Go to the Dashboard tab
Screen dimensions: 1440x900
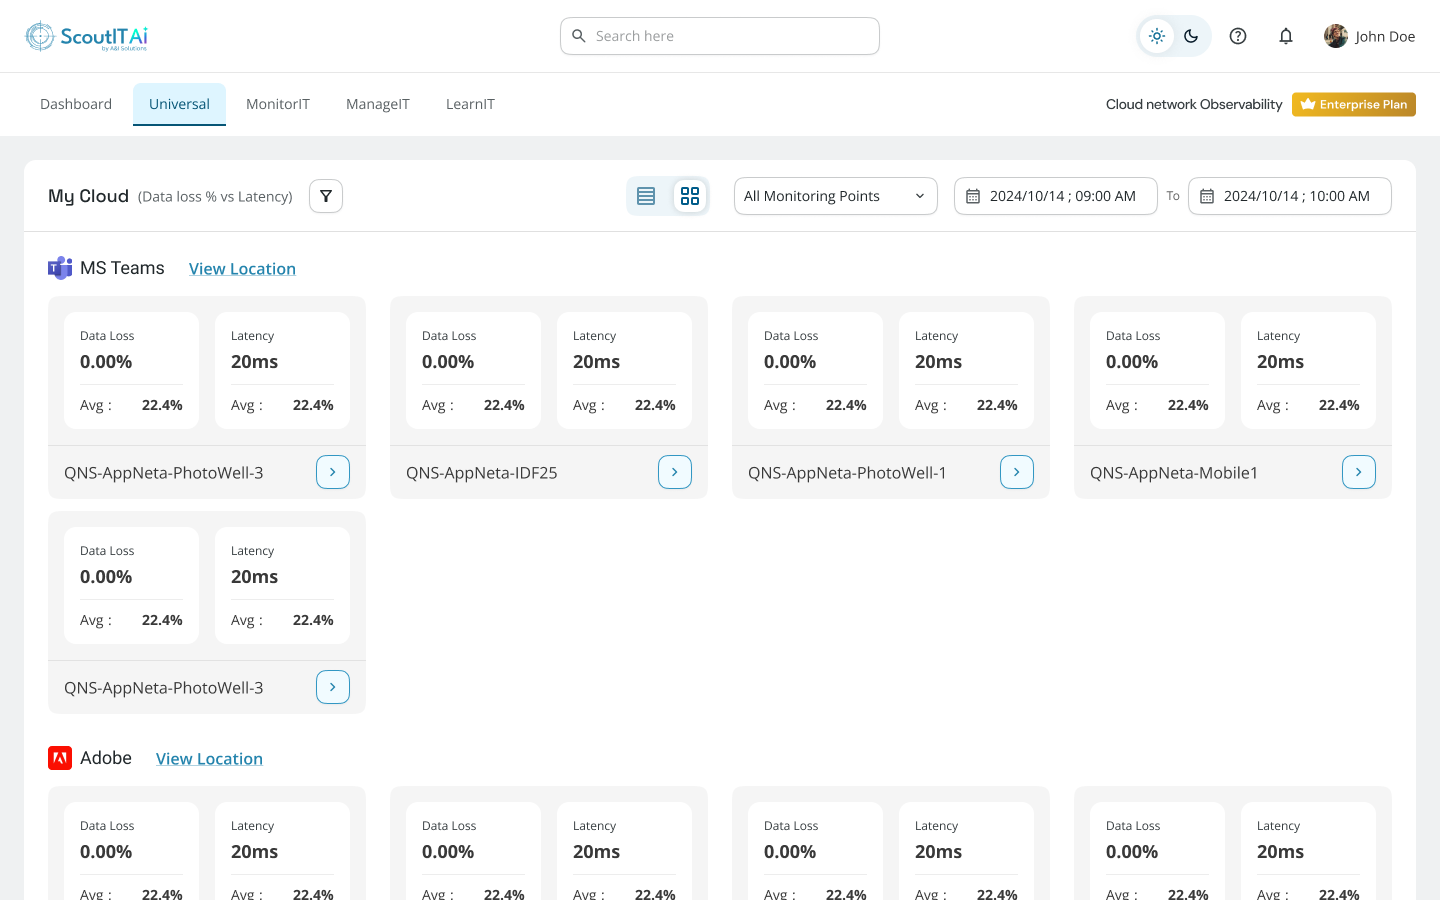(x=75, y=104)
